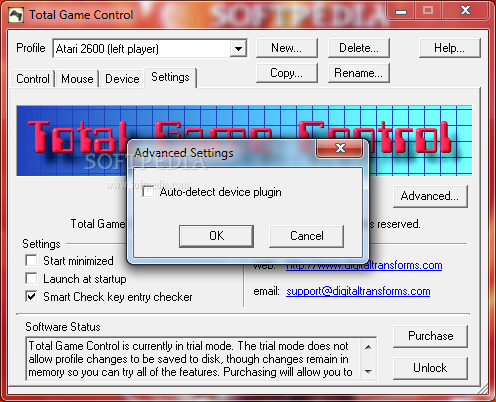Cancel the Advanced Settings dialog
496x402 pixels.
[x=306, y=236]
